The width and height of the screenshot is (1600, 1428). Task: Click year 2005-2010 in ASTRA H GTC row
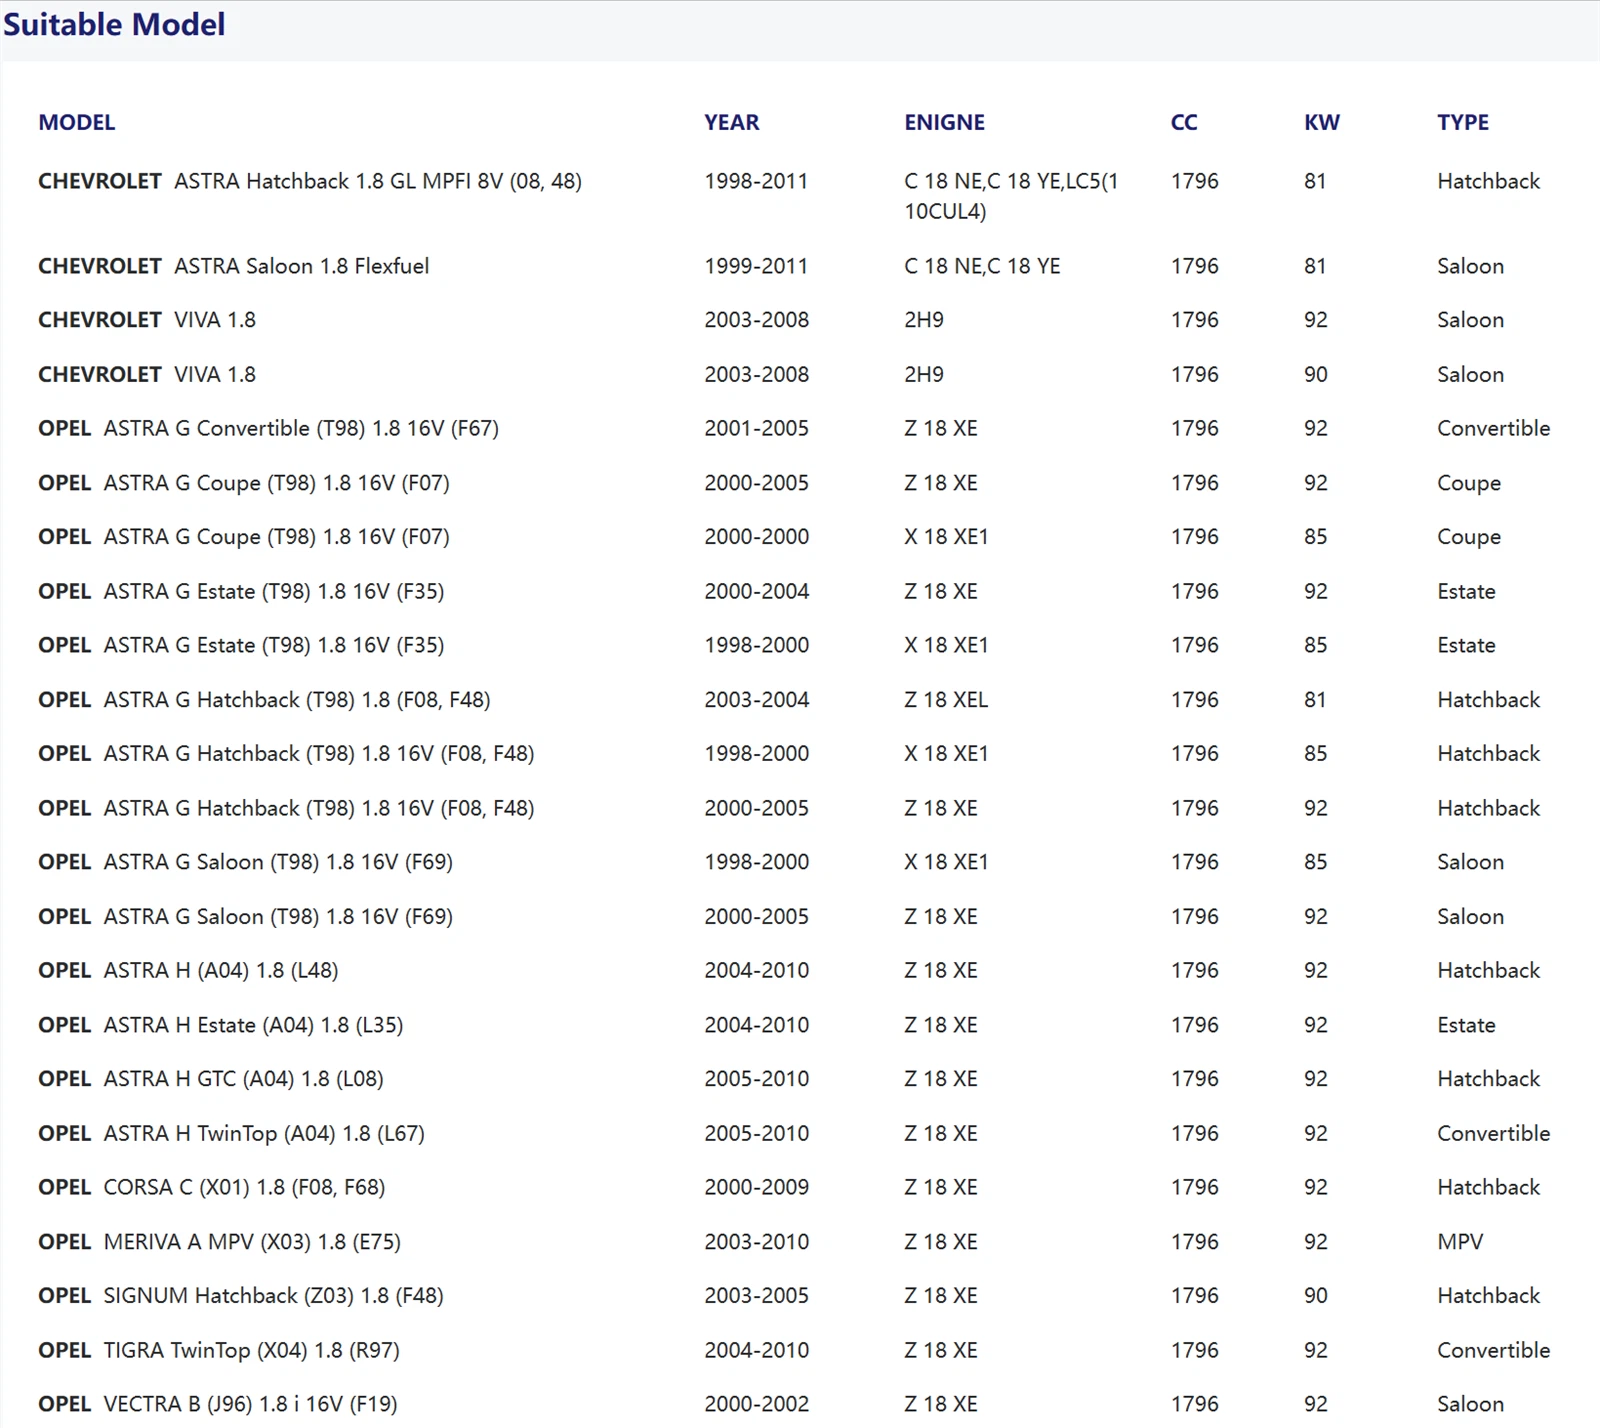(756, 1079)
